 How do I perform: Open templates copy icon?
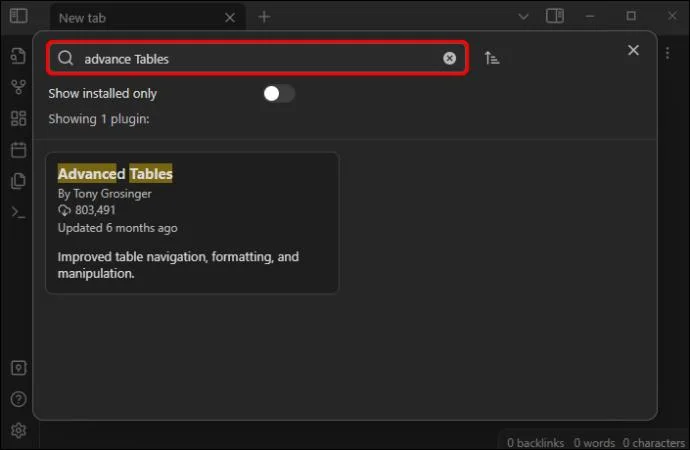(18, 181)
